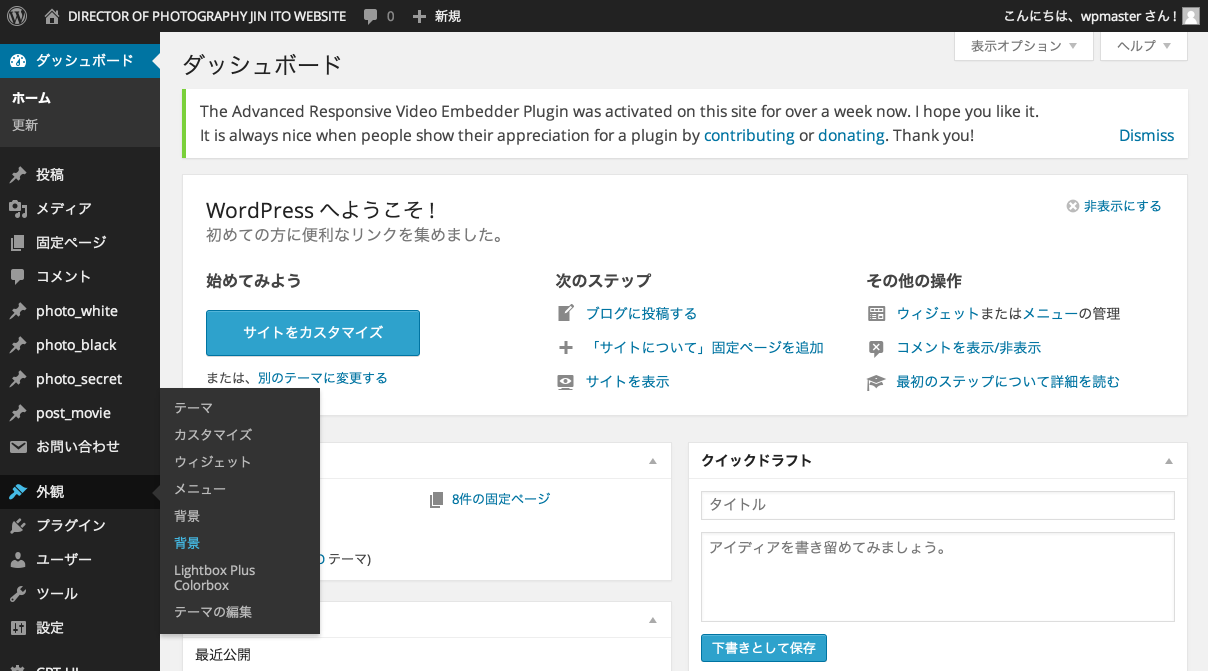
Task: Open the contributing link in notice
Action: coord(749,135)
